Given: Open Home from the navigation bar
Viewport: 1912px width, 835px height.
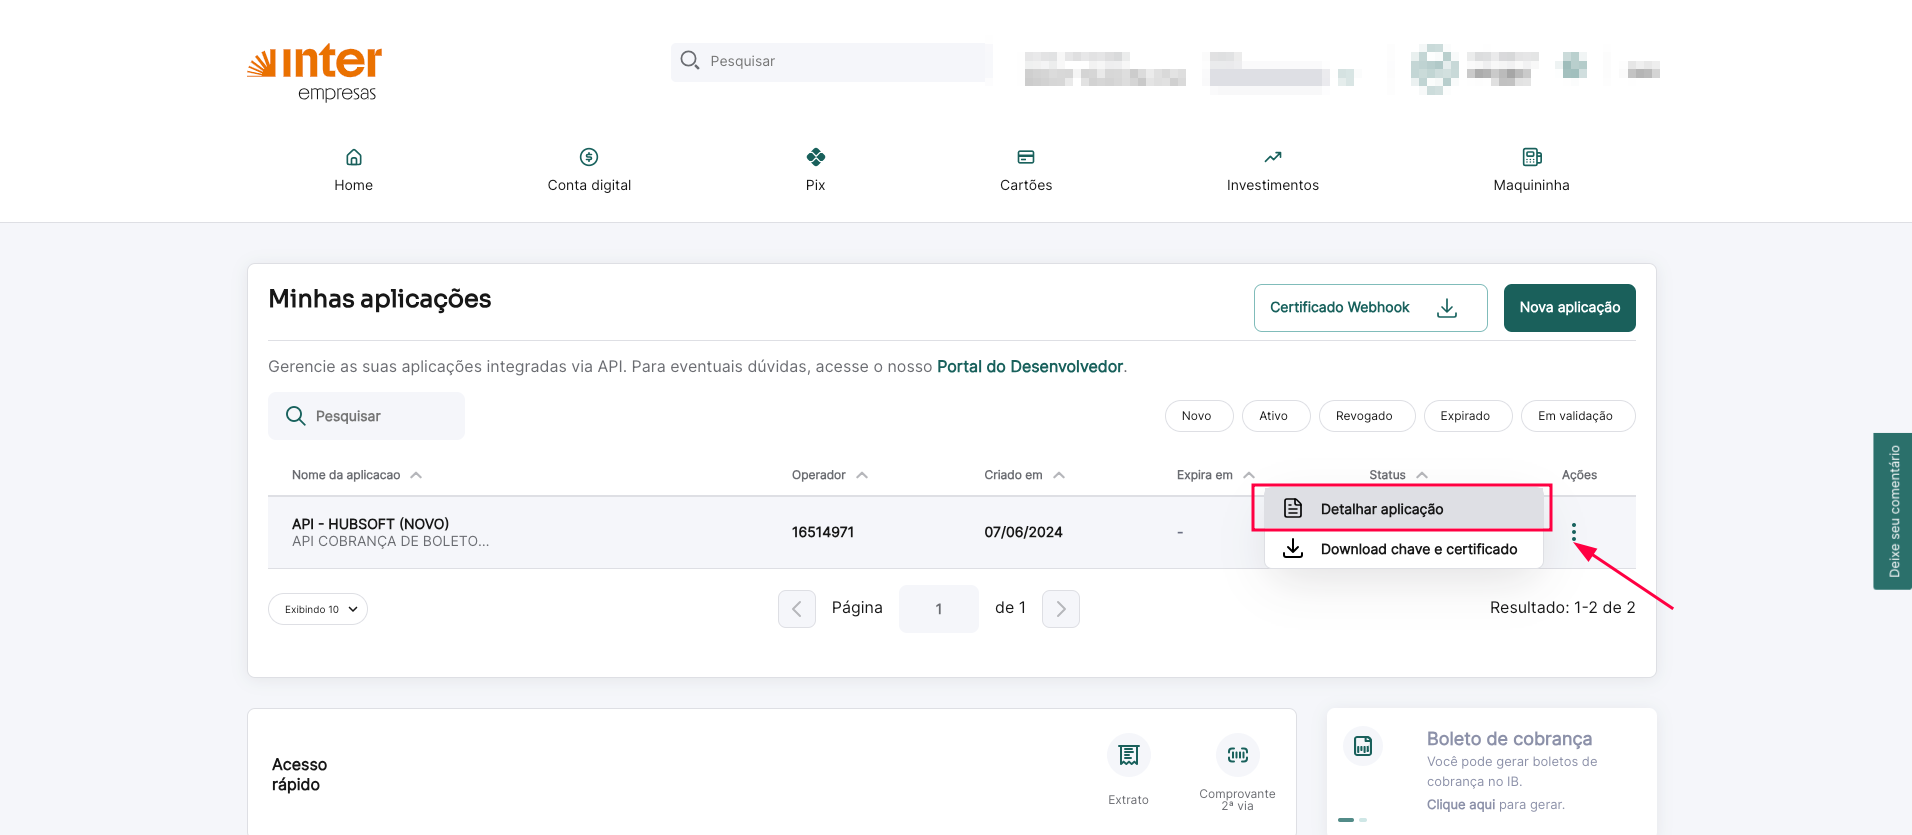Looking at the screenshot, I should point(353,170).
